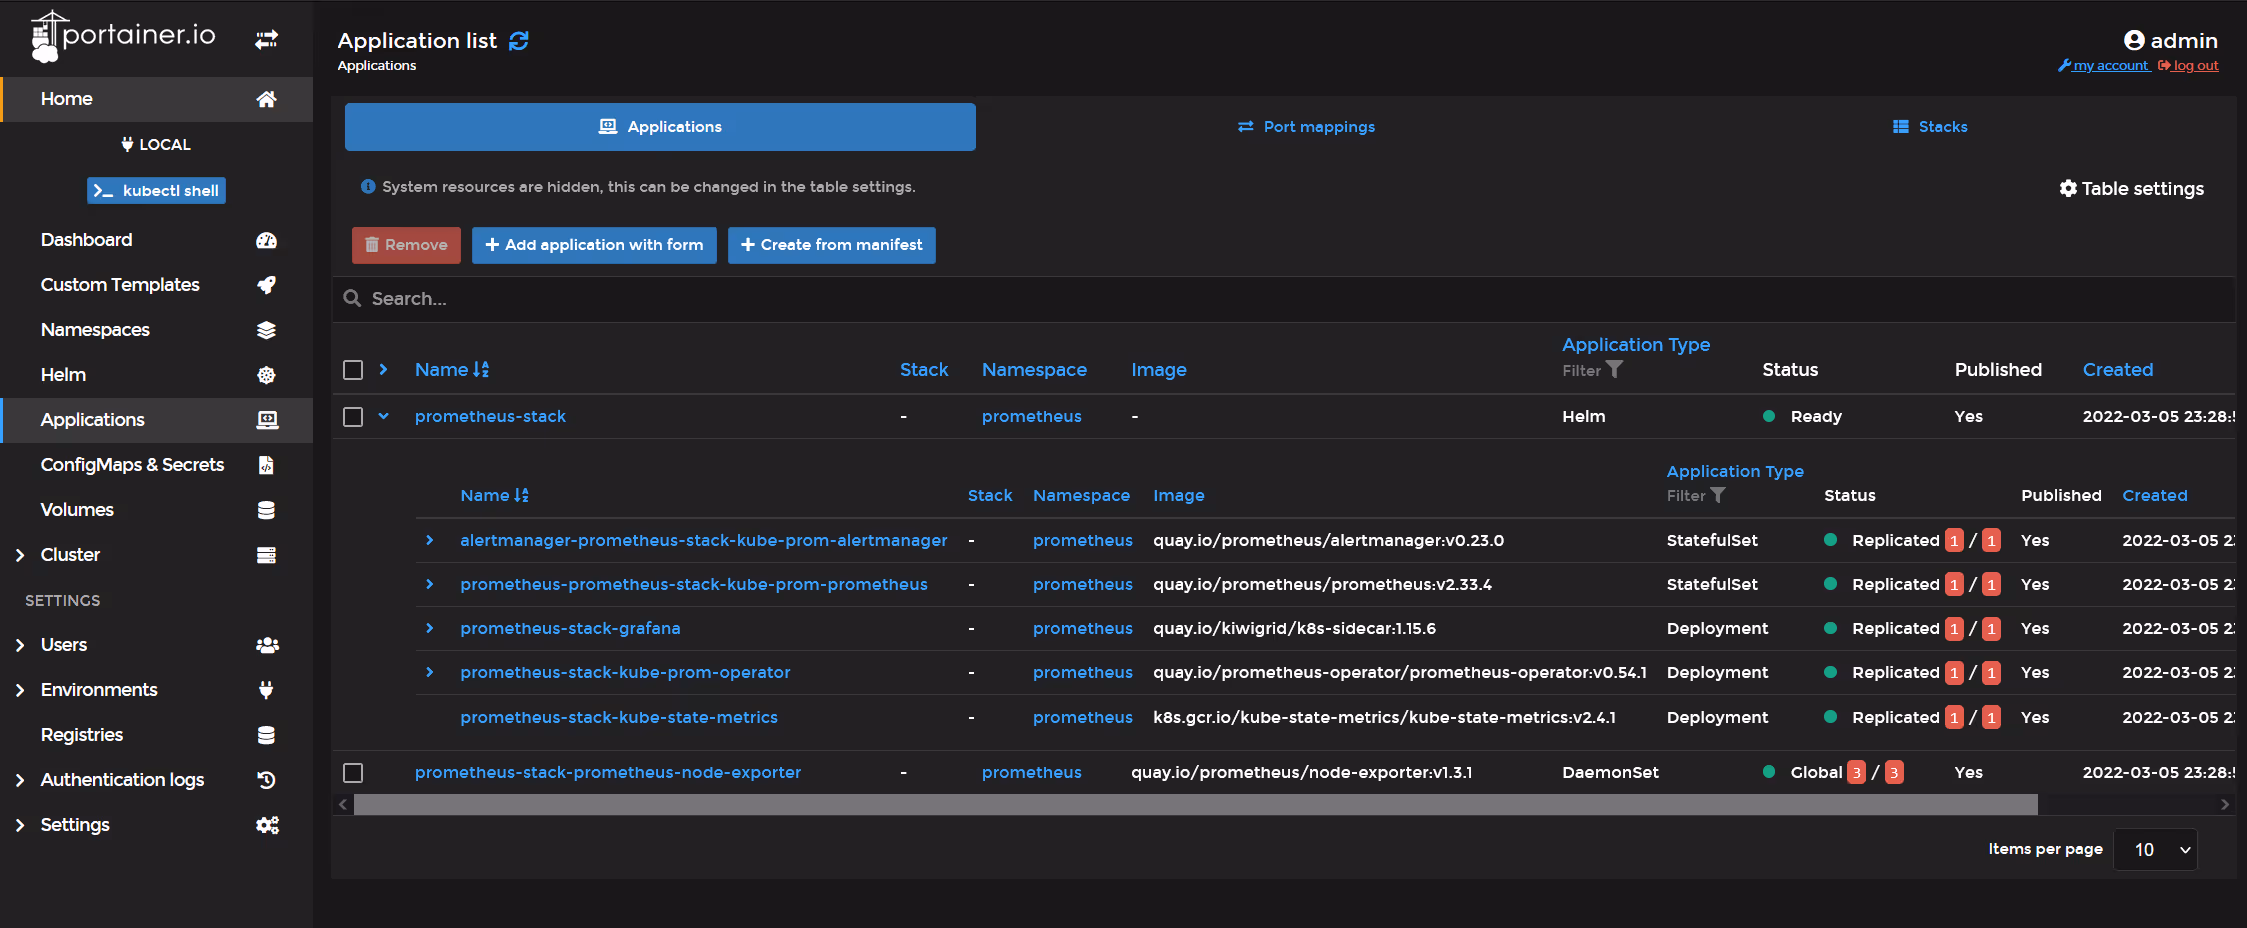
Task: Click the Applications monitor icon in sidebar
Action: pos(267,420)
